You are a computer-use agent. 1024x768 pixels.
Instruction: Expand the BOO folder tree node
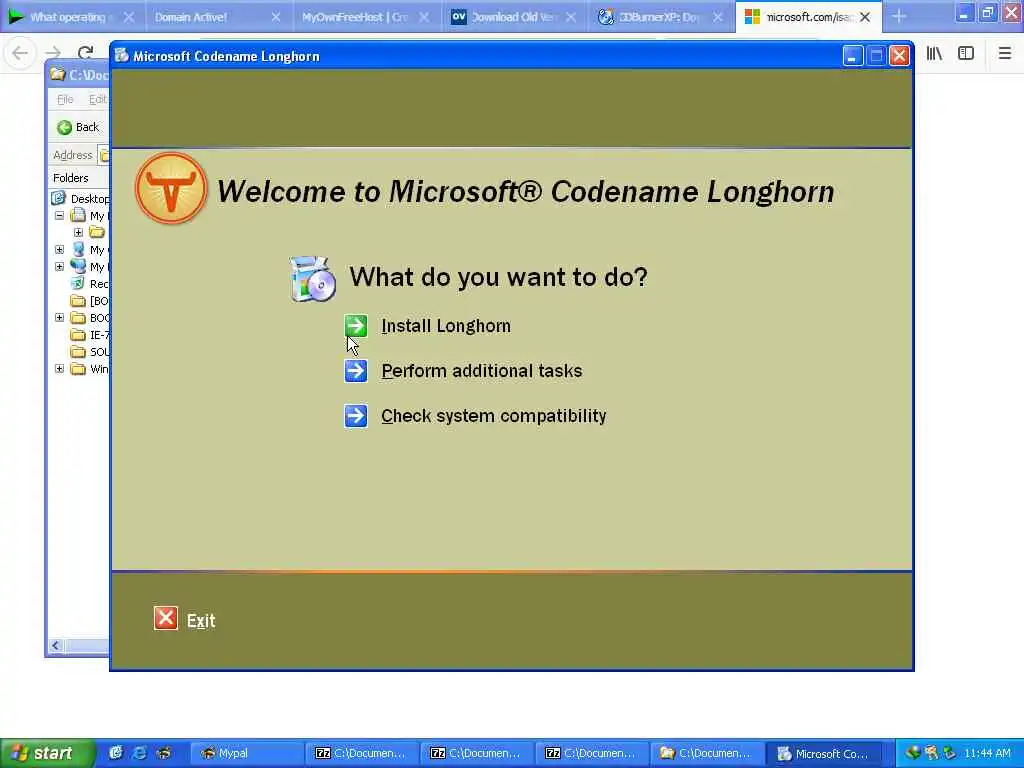pyautogui.click(x=59, y=317)
